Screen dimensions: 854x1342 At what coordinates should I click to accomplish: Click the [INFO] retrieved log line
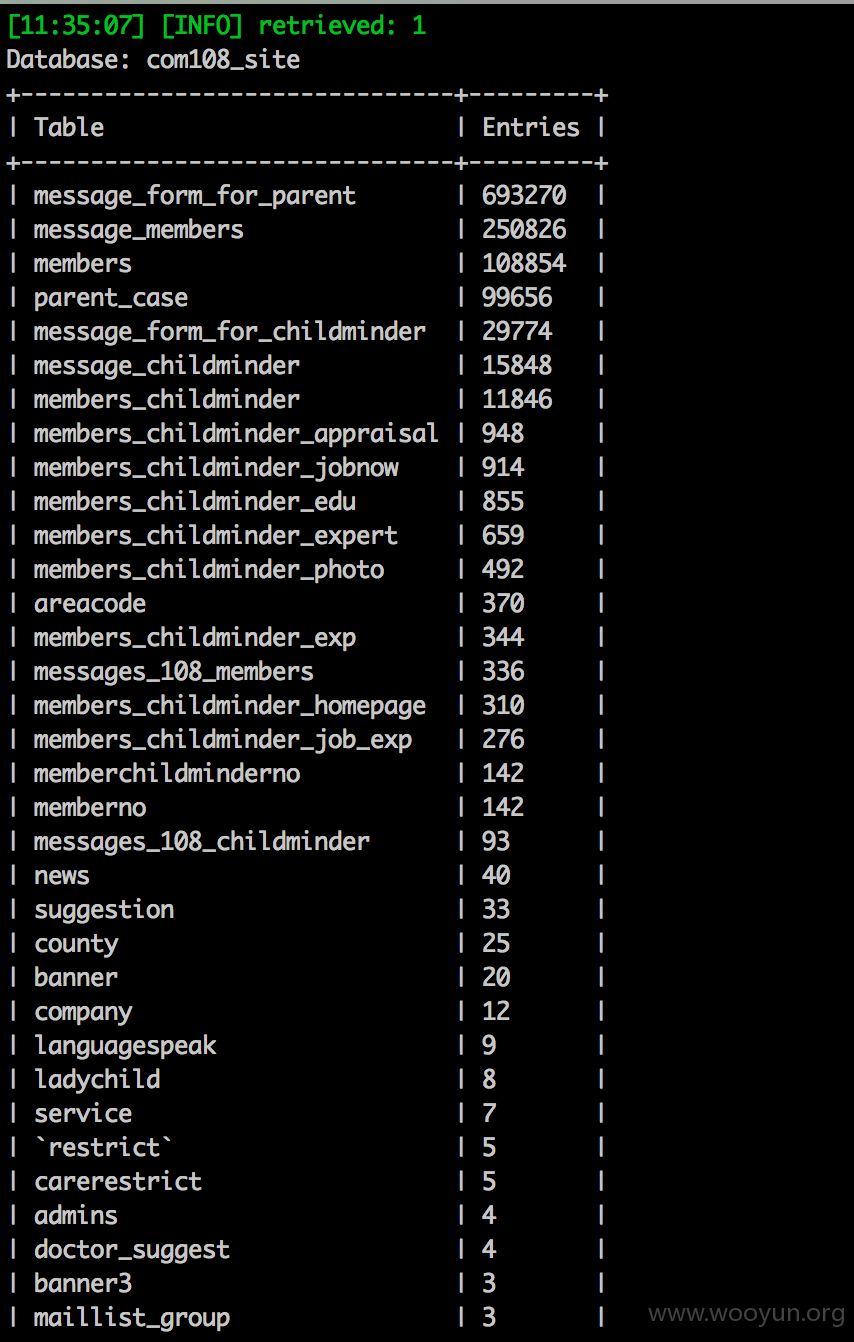click(216, 25)
